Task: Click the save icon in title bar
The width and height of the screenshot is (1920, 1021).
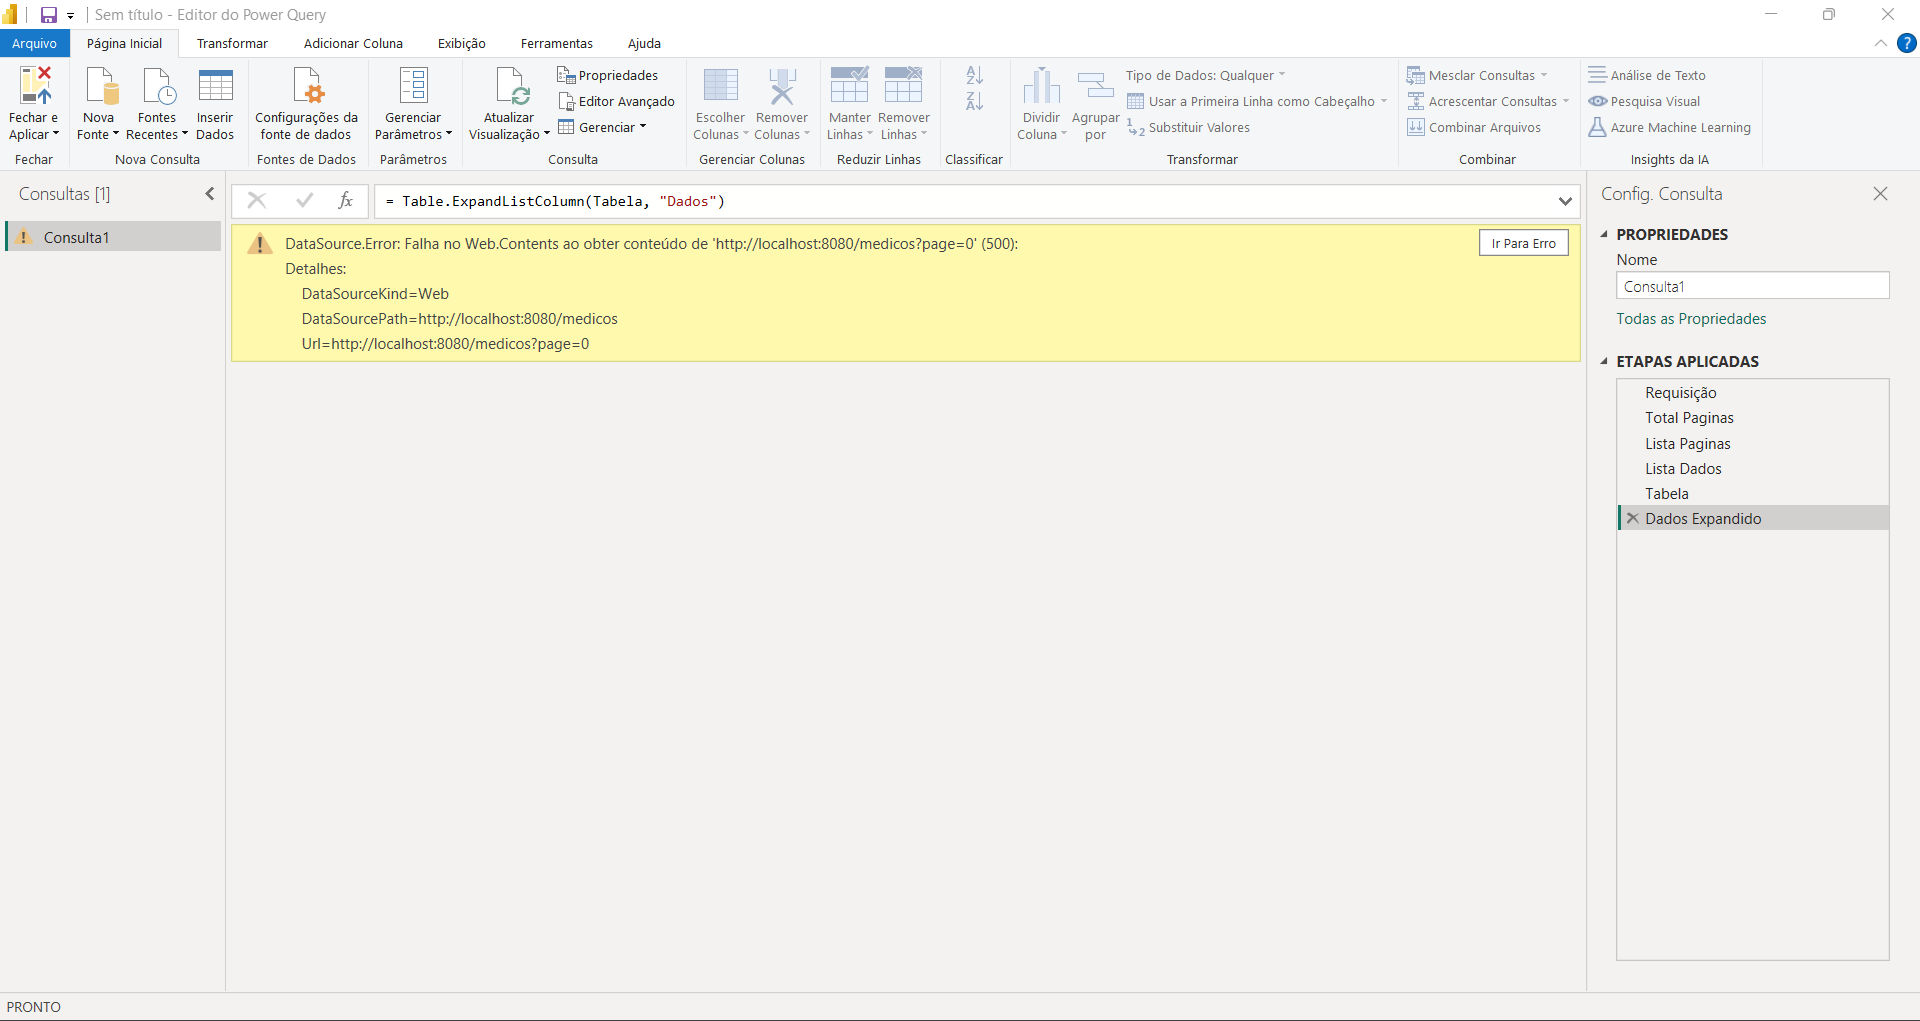Action: (x=48, y=15)
